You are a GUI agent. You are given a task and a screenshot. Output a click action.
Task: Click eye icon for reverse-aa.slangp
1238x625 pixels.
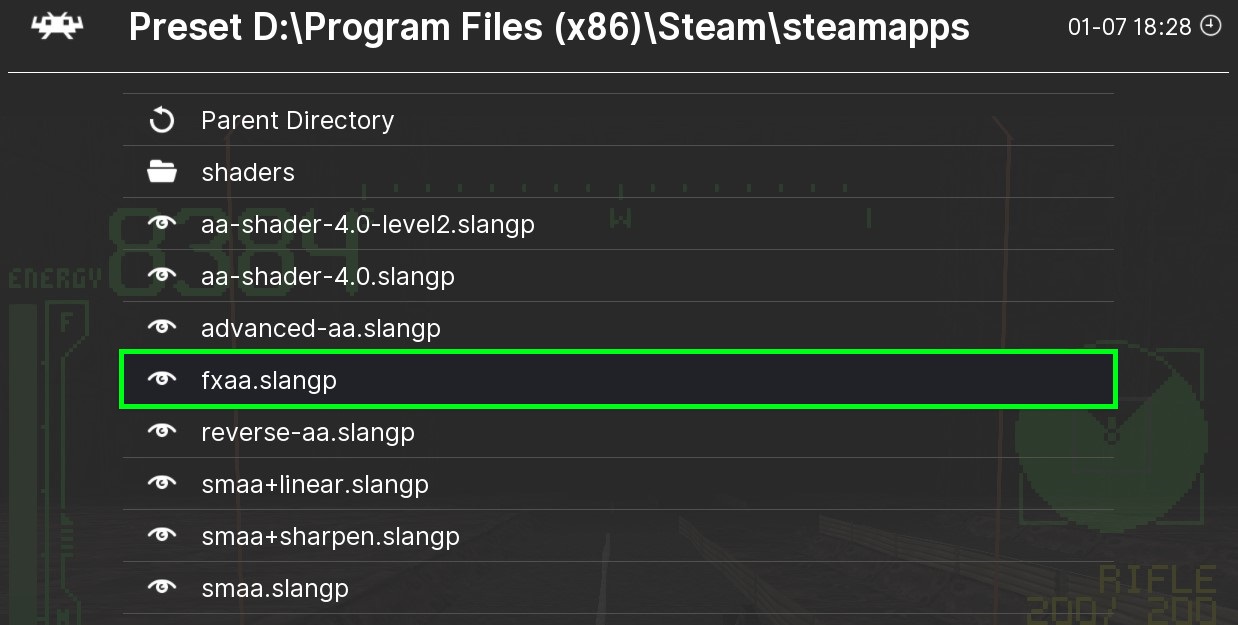point(161,432)
